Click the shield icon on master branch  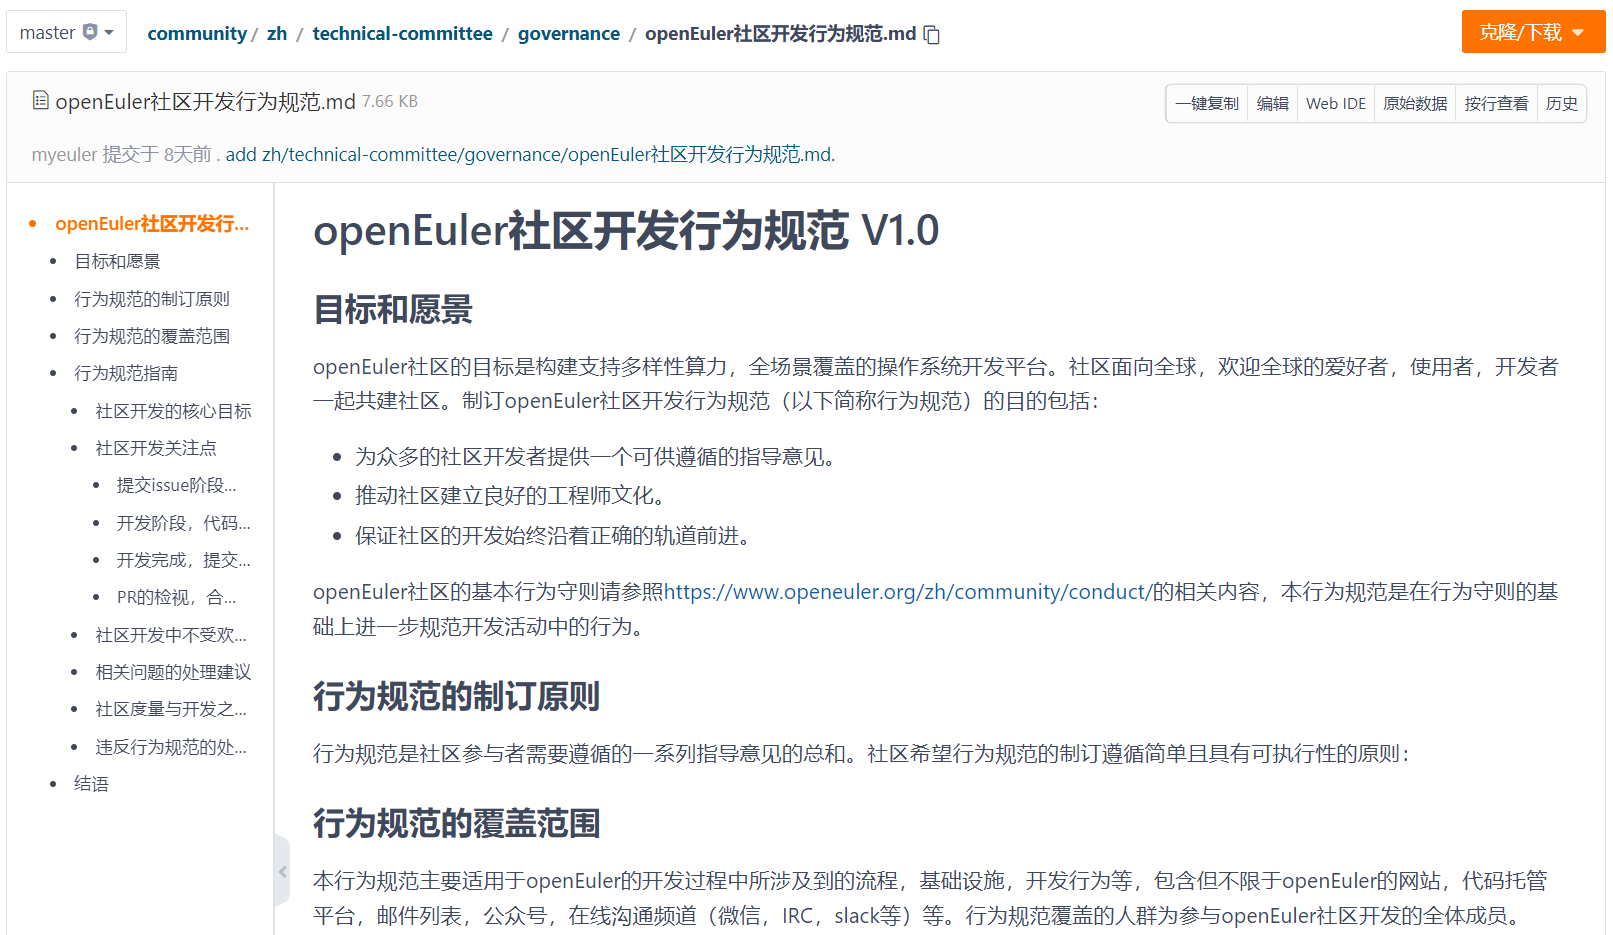tap(90, 32)
